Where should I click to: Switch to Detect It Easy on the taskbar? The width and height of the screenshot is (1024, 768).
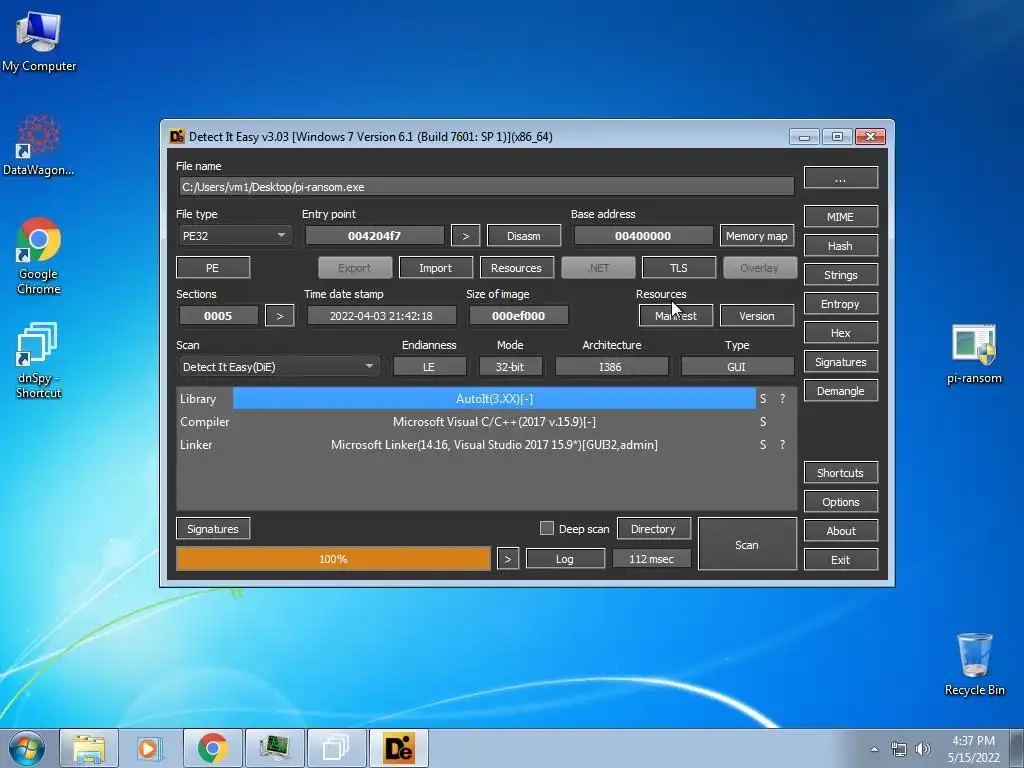coord(398,748)
